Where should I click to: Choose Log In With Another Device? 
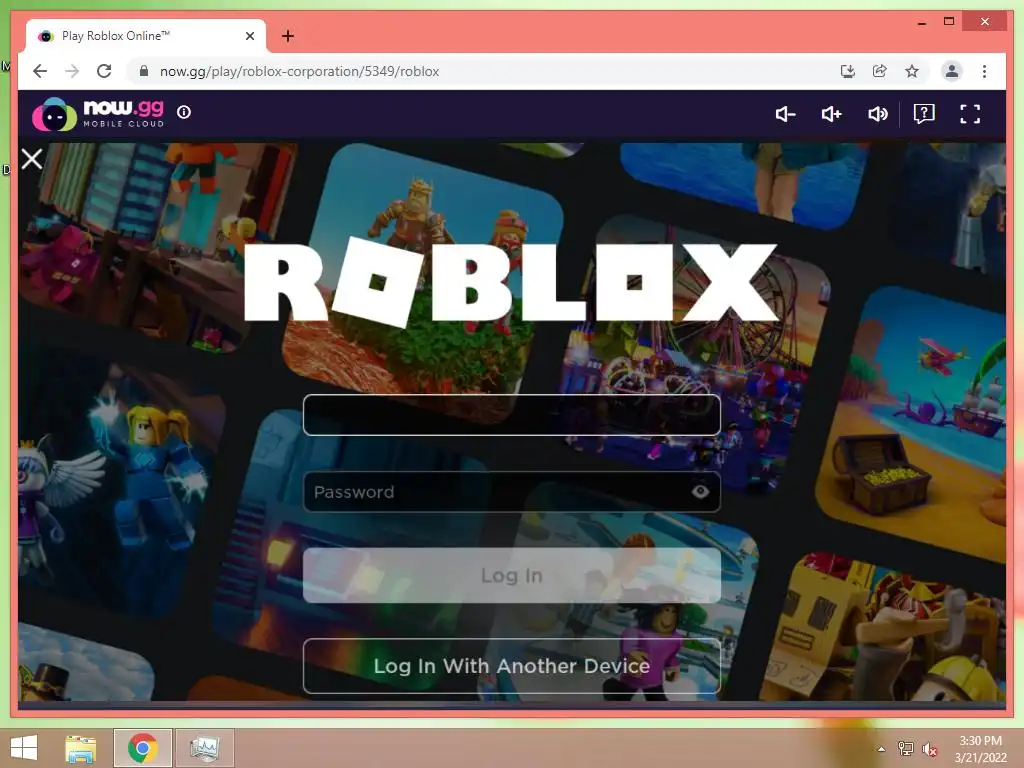pyautogui.click(x=511, y=666)
